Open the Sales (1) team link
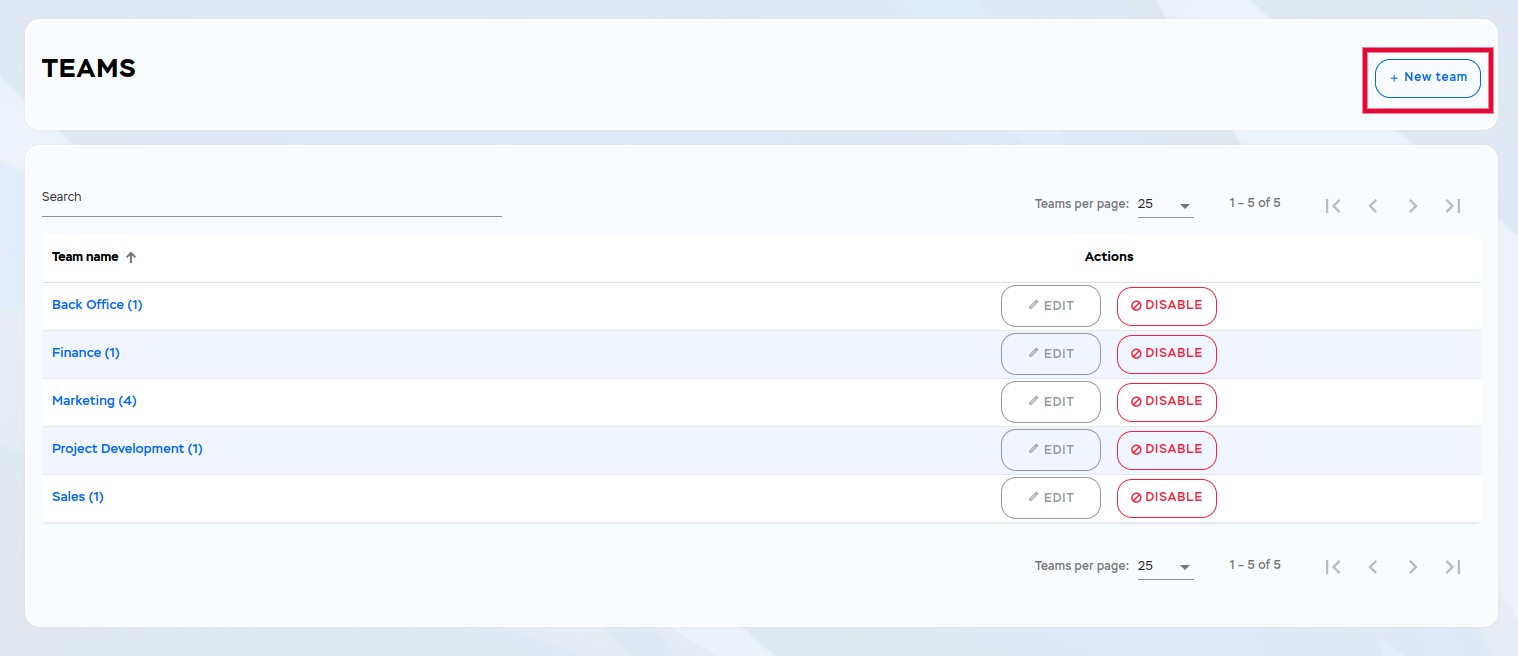 (x=78, y=497)
